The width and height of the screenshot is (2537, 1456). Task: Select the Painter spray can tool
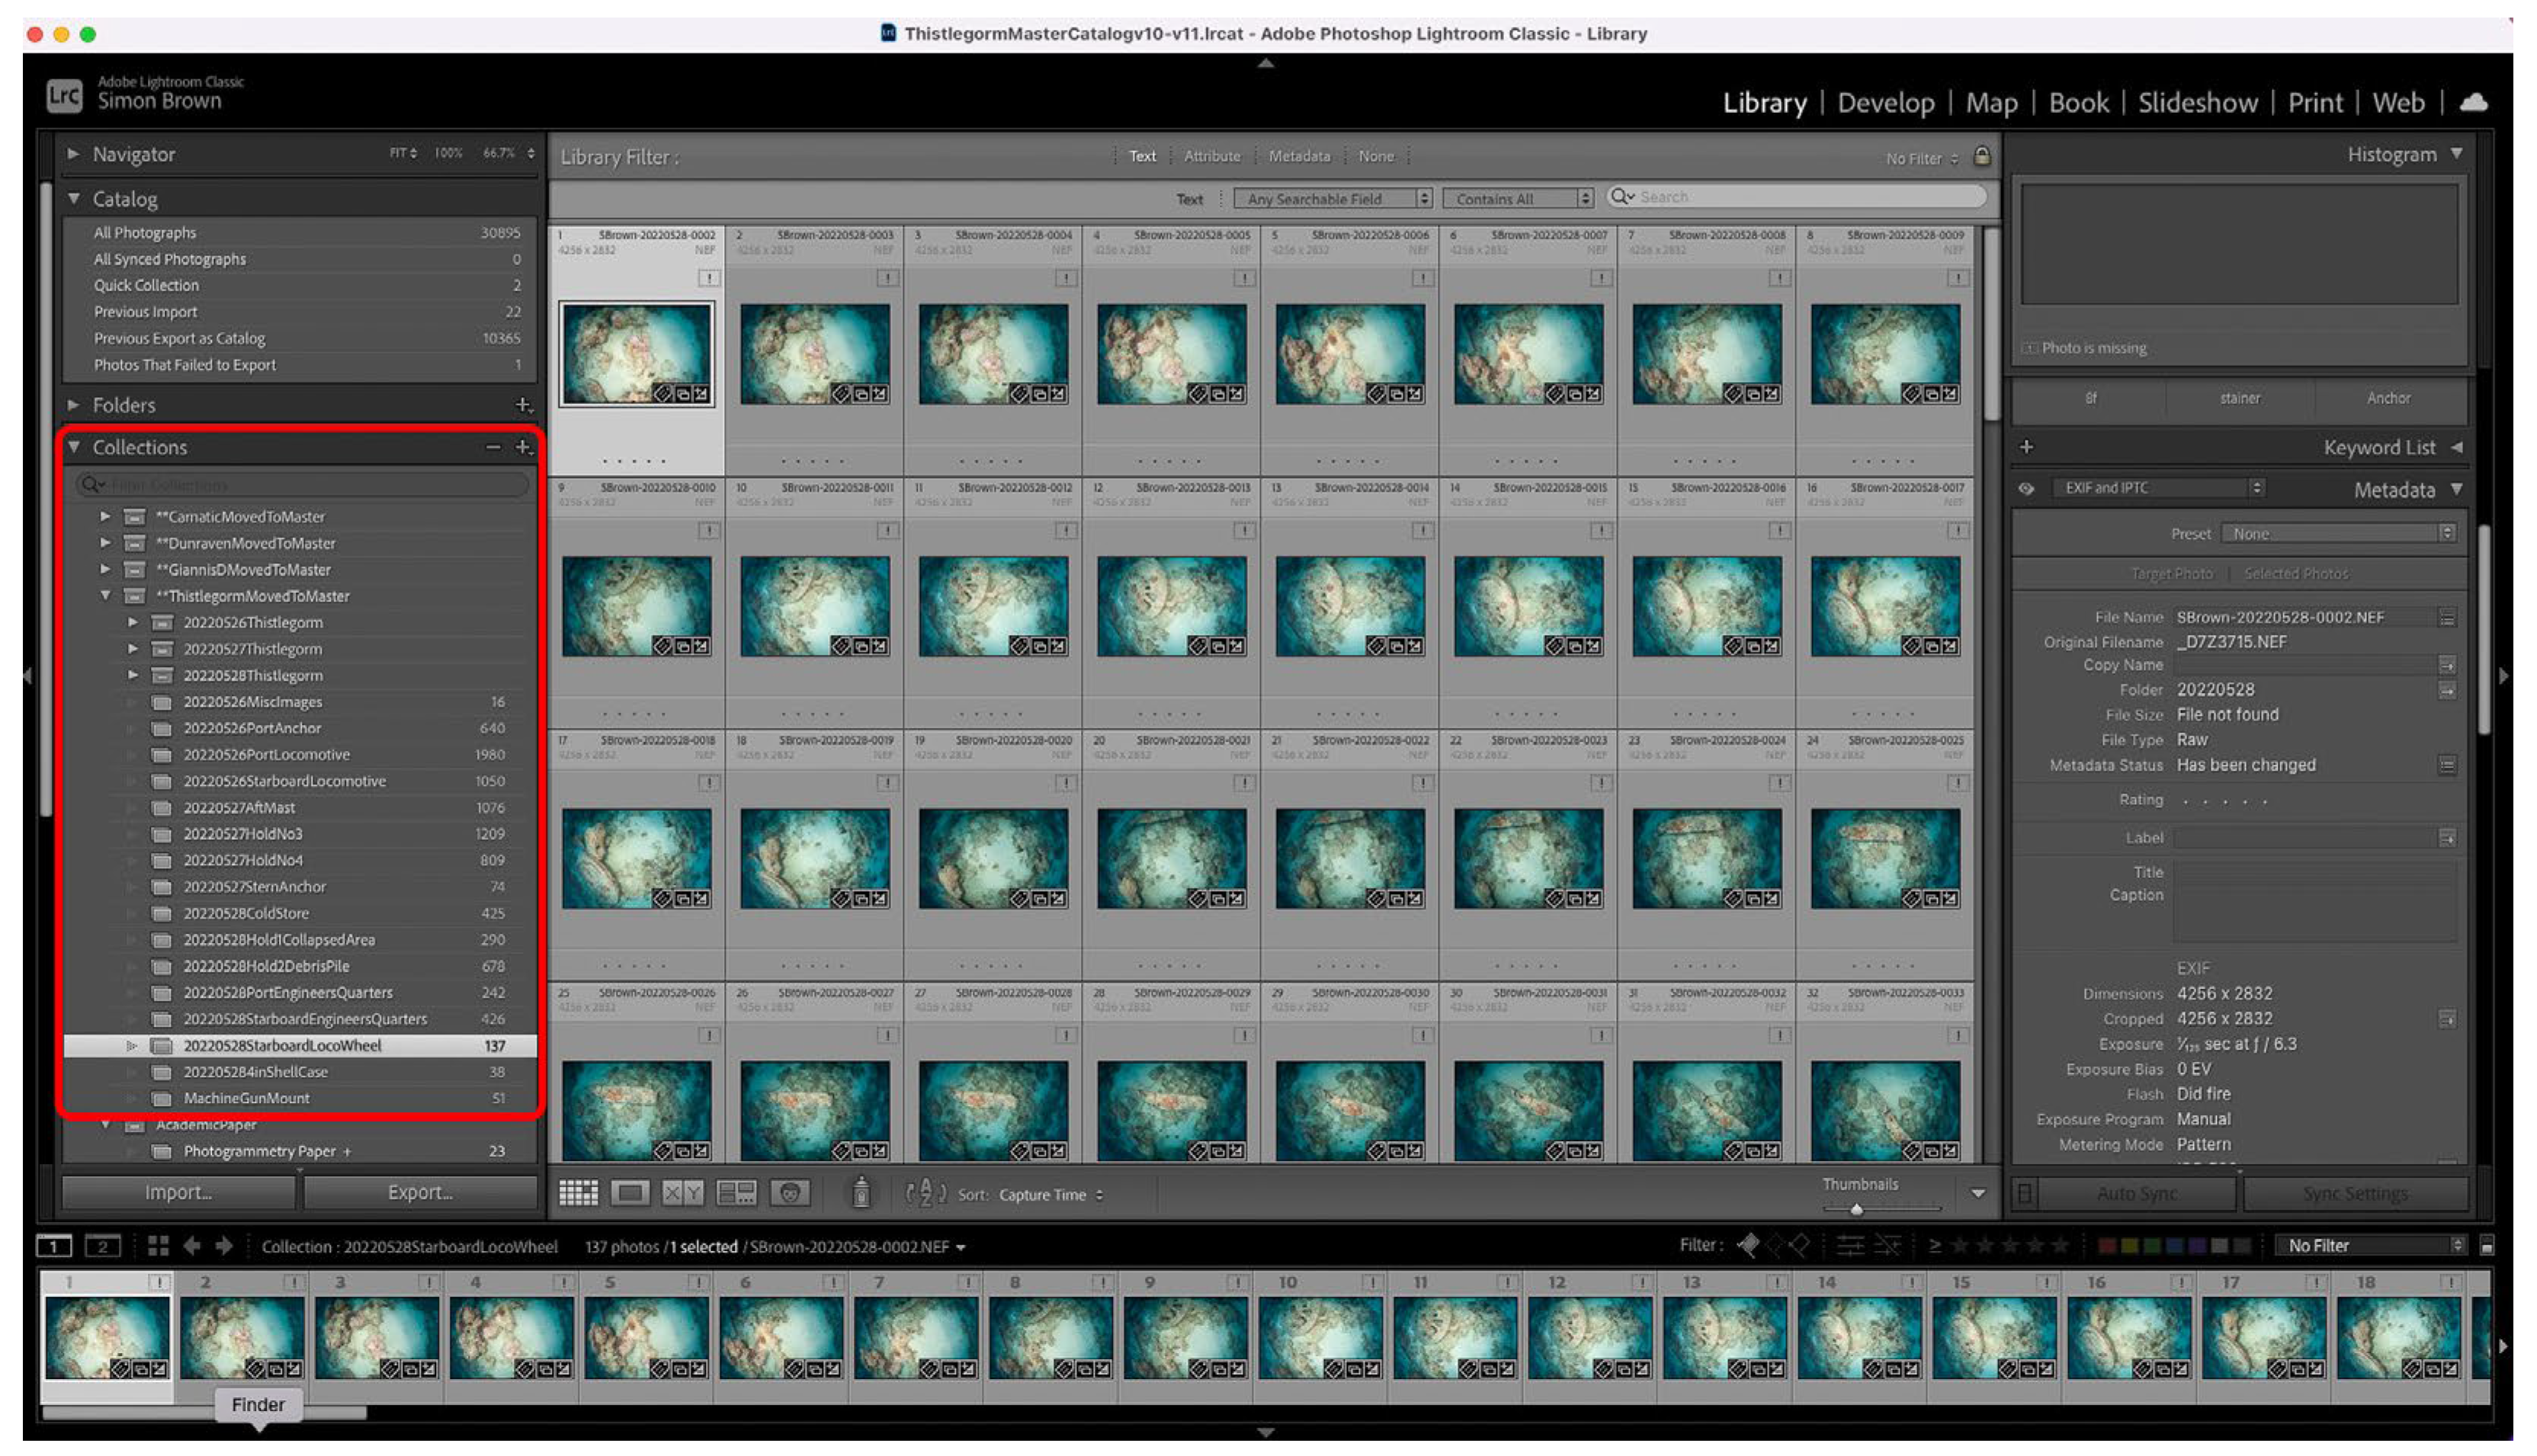tap(861, 1192)
